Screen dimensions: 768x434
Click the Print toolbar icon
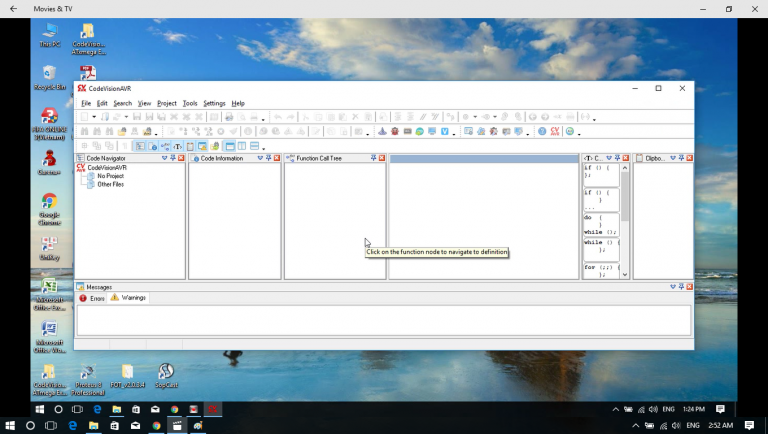pos(229,117)
